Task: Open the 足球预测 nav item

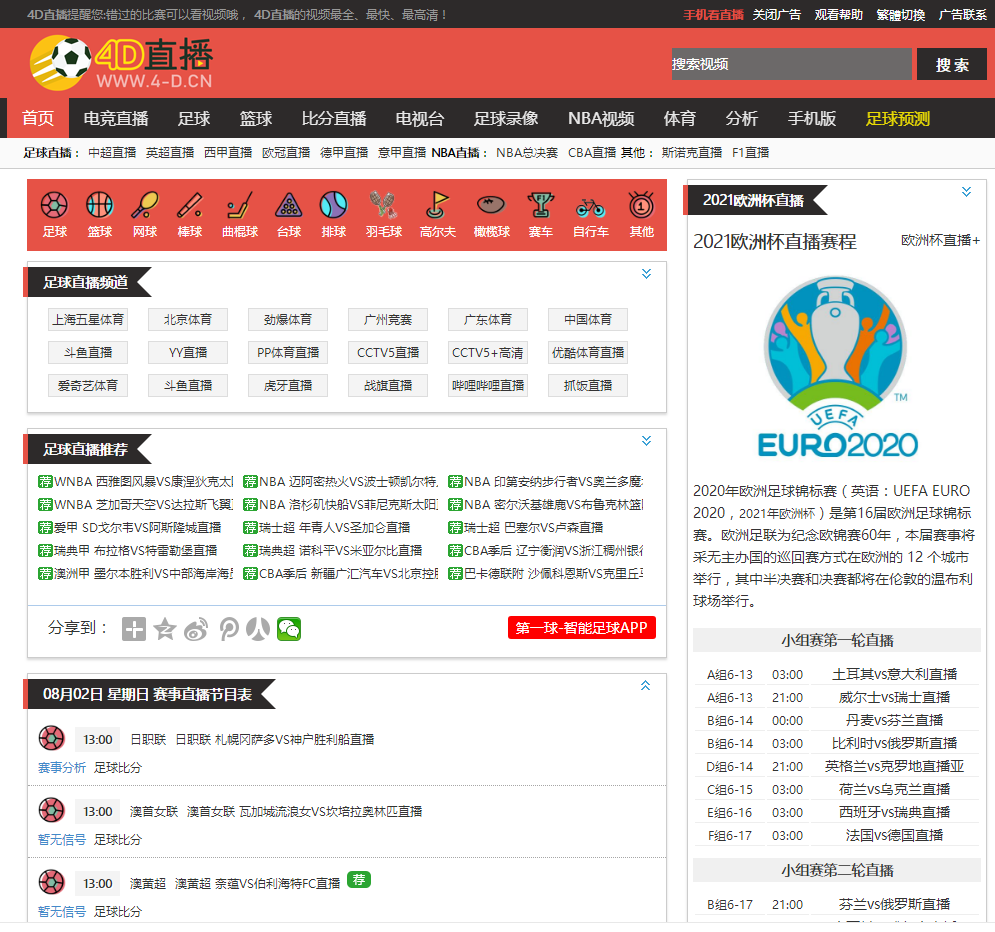Action: tap(897, 118)
